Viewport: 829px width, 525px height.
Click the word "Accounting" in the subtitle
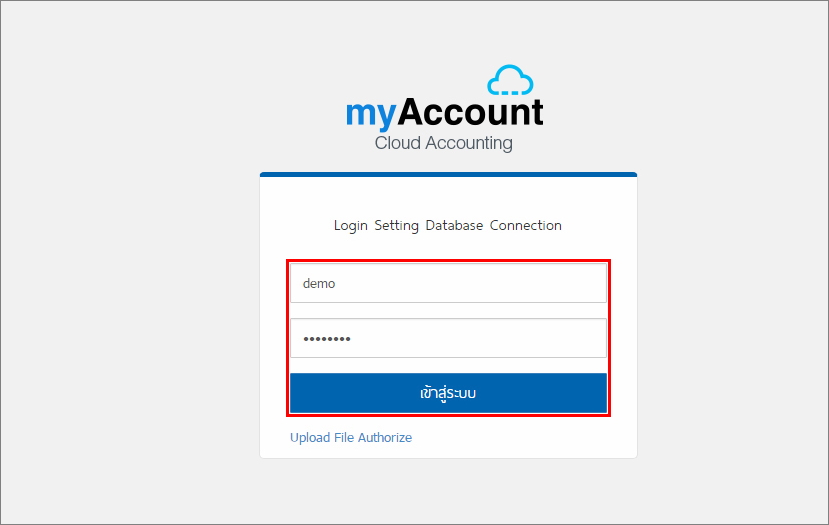point(469,143)
